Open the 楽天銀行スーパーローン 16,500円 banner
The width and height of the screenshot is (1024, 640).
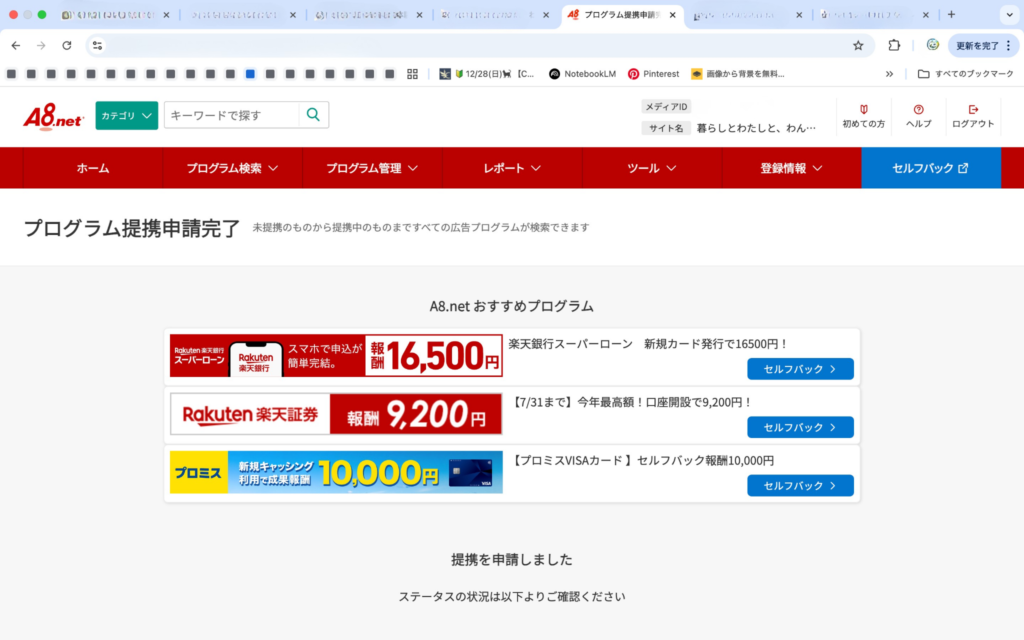coord(336,356)
